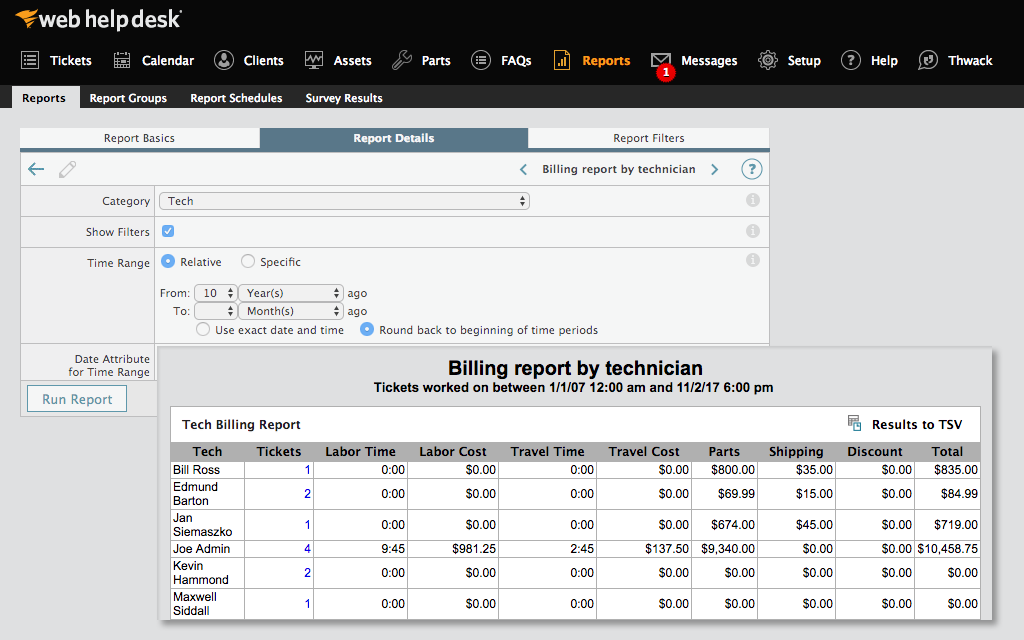Click the Assets icon
The width and height of the screenshot is (1024, 640).
pos(314,60)
